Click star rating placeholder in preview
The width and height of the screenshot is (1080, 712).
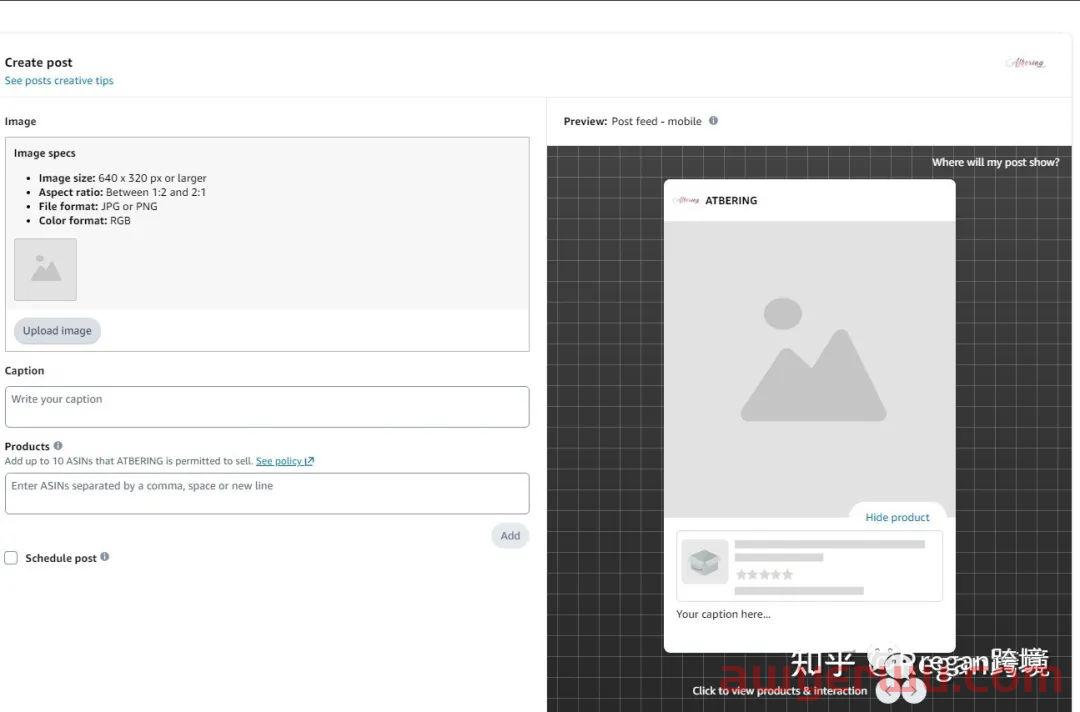(764, 574)
